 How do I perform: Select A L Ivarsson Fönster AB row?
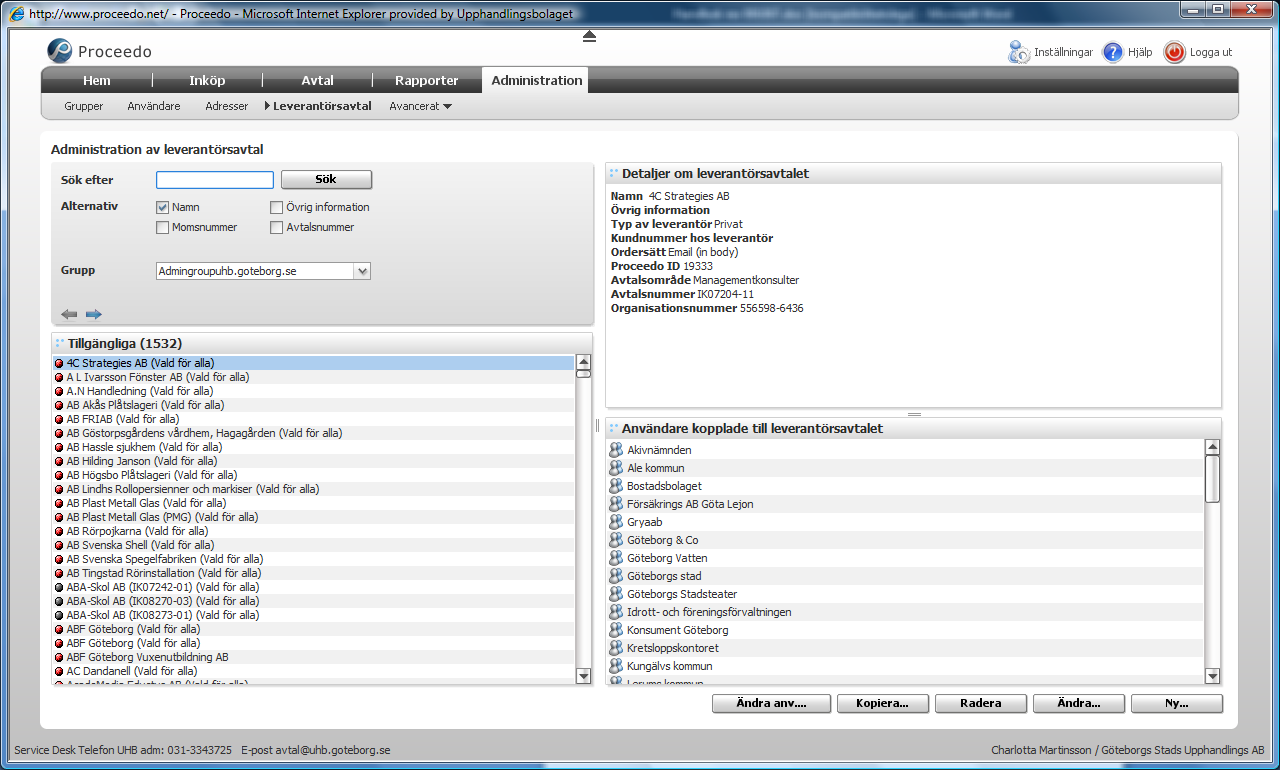(314, 377)
